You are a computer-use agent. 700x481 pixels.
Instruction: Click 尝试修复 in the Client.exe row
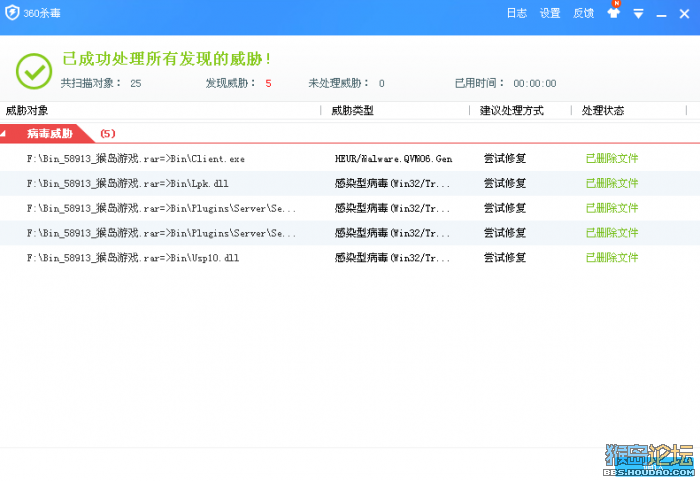(505, 159)
